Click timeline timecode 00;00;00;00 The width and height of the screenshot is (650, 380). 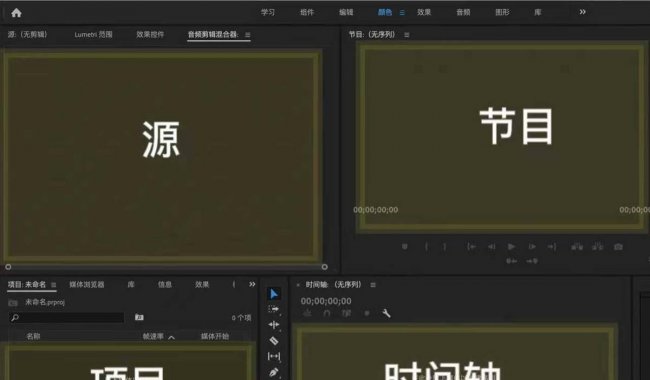326,301
